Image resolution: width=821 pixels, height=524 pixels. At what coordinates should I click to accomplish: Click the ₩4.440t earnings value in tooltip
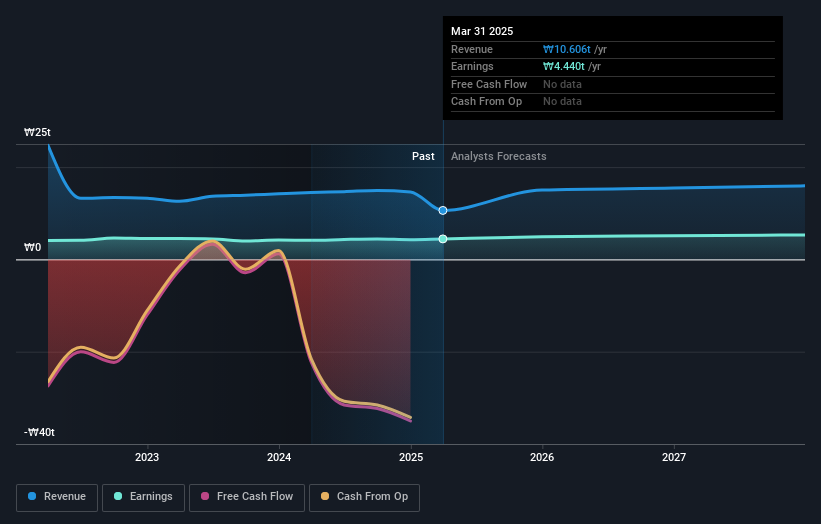[564, 66]
